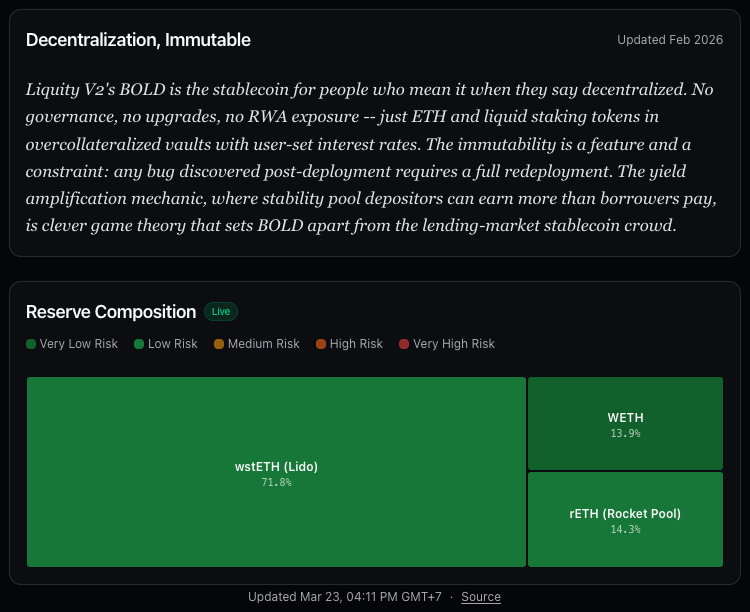Click the 14.3% value label
The image size is (750, 612).
pos(625,529)
